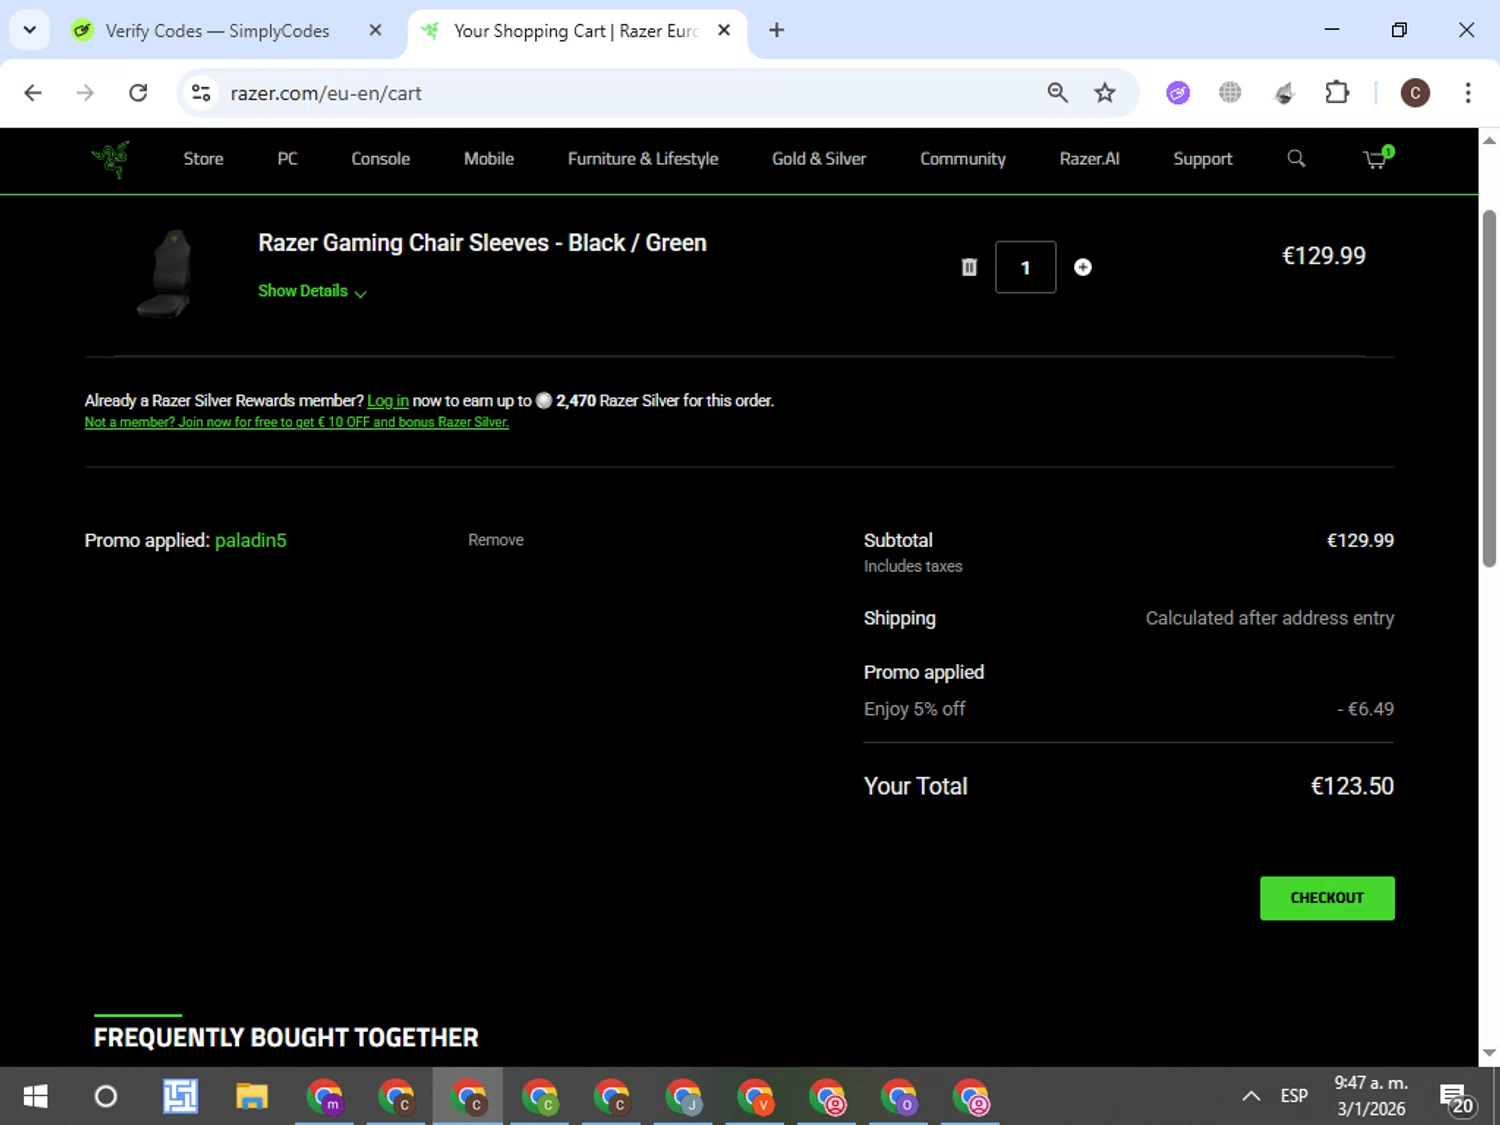
Task: Click the Razer logo in the site header
Action: pyautogui.click(x=111, y=159)
